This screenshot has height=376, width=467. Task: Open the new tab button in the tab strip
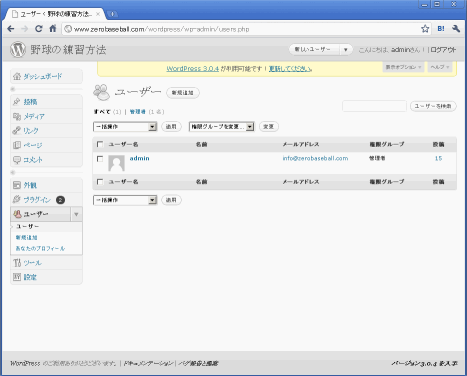point(113,14)
